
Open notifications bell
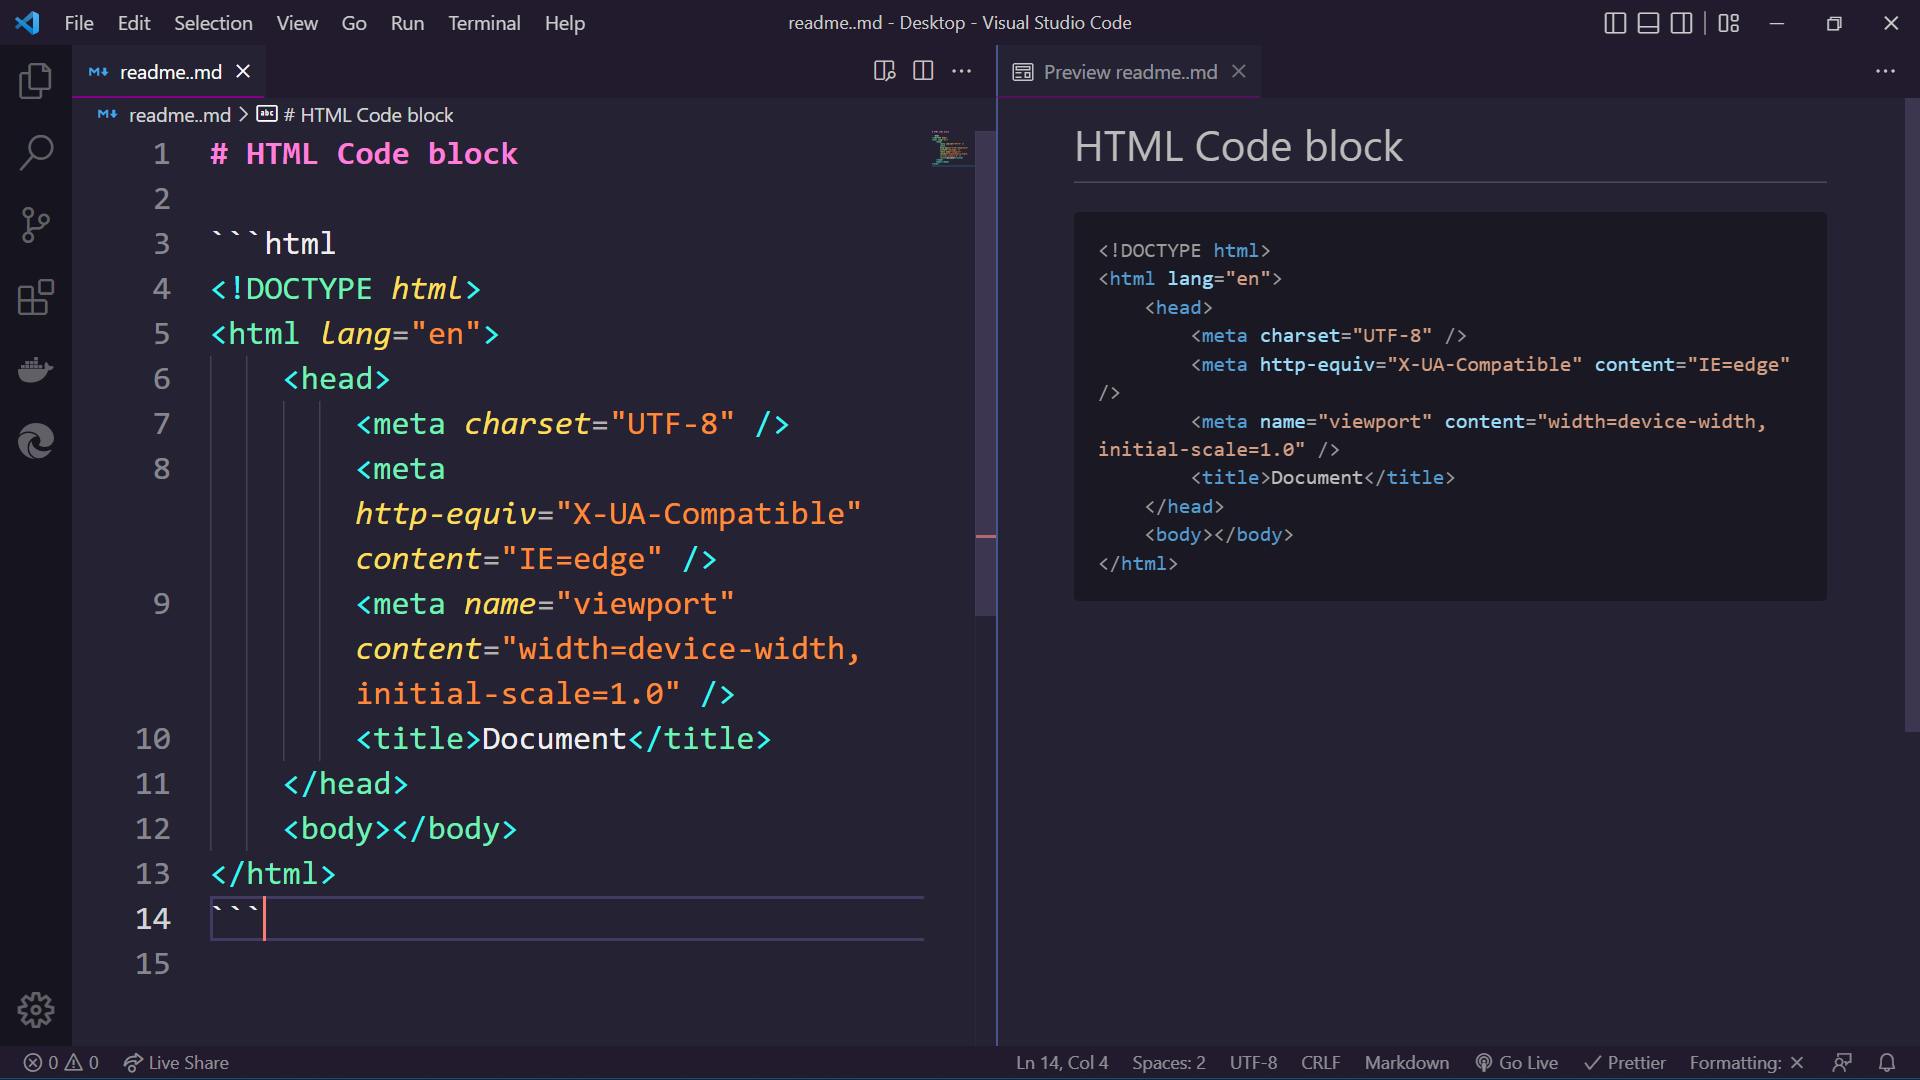click(1887, 1062)
